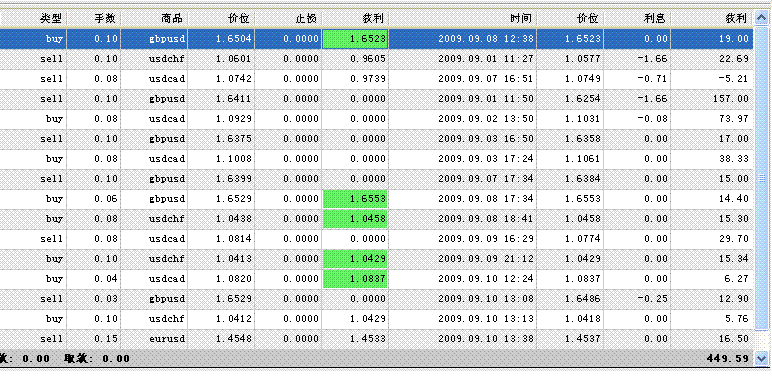Click the take-profit value 1.4533
This screenshot has height=384, width=772.
368,339
